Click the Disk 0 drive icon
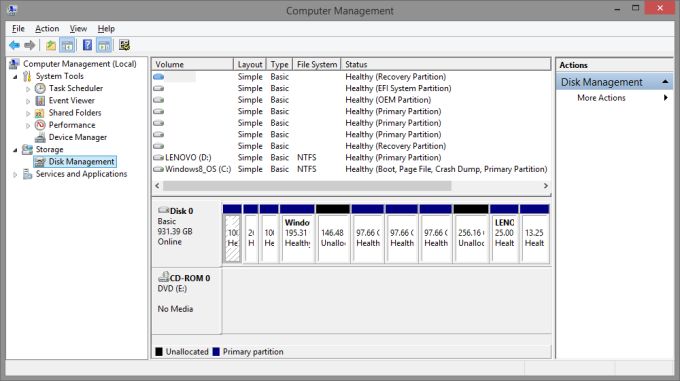The image size is (680, 381). [163, 210]
